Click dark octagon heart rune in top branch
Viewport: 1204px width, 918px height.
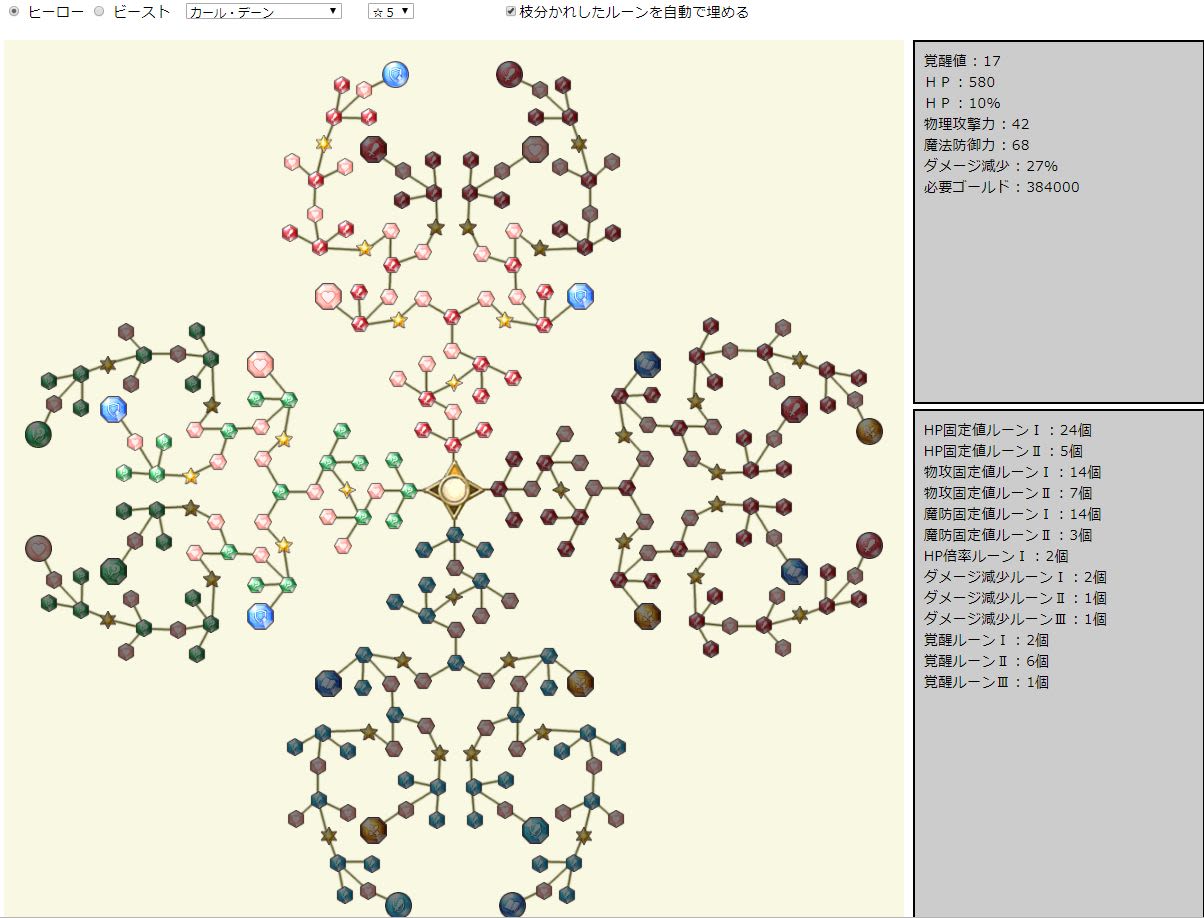535,150
